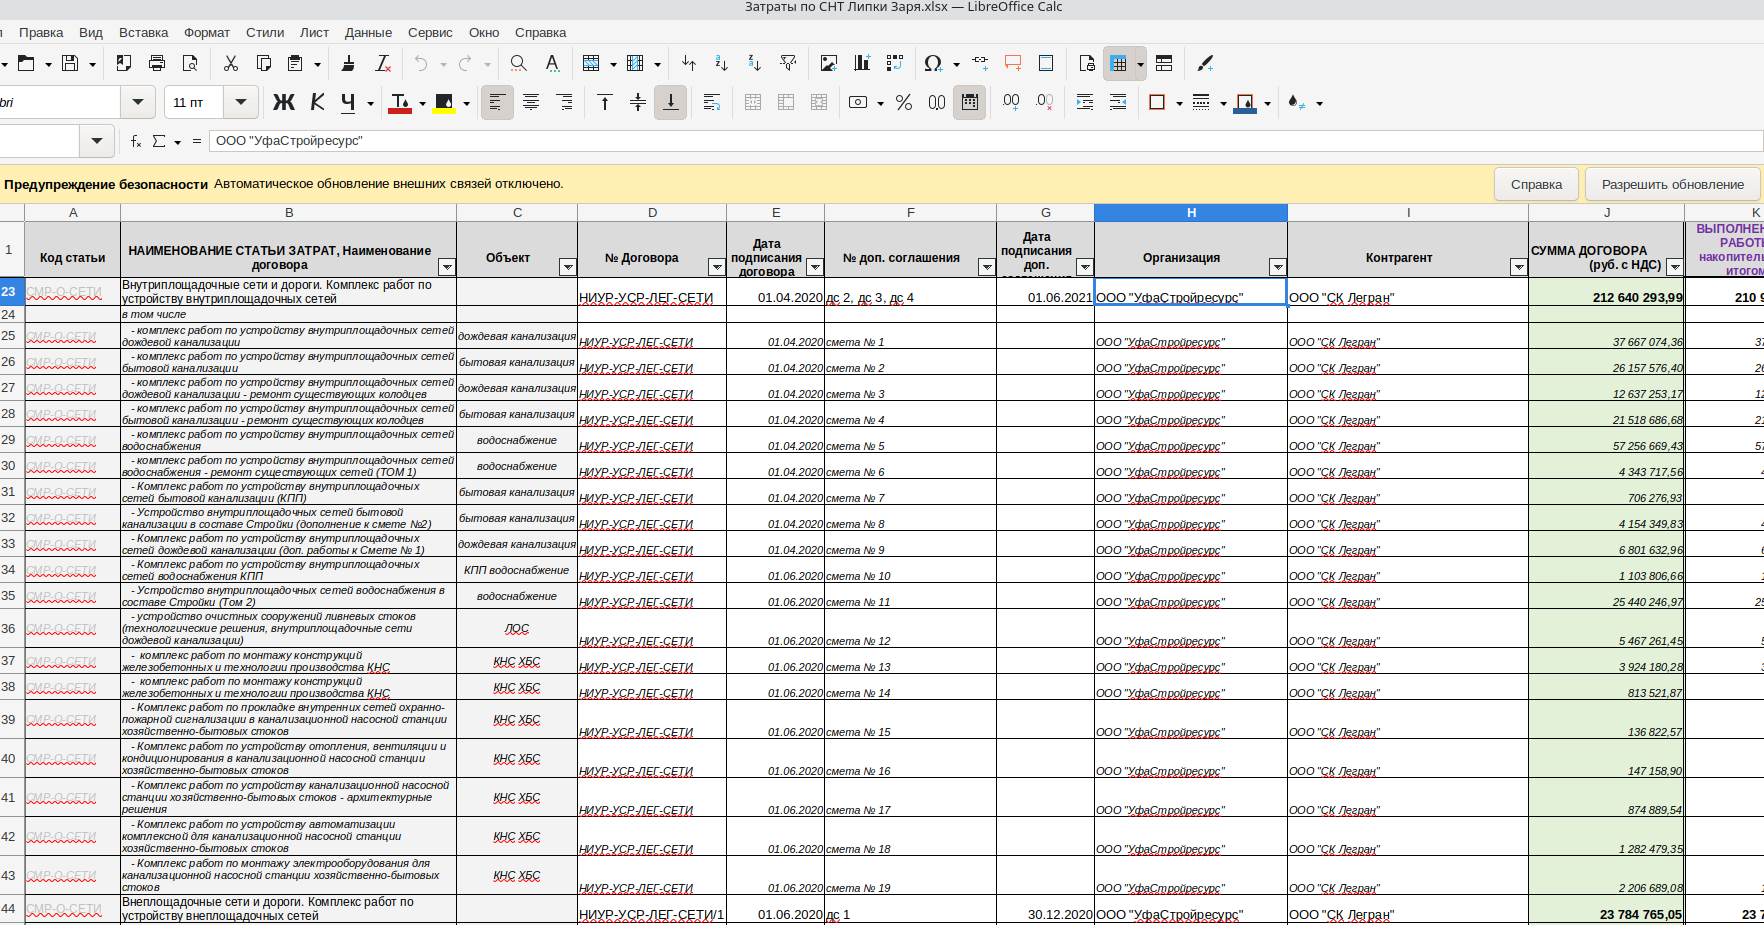Click the Insert Special Character omega icon
Screen dimensions: 1764x925
pyautogui.click(x=932, y=63)
